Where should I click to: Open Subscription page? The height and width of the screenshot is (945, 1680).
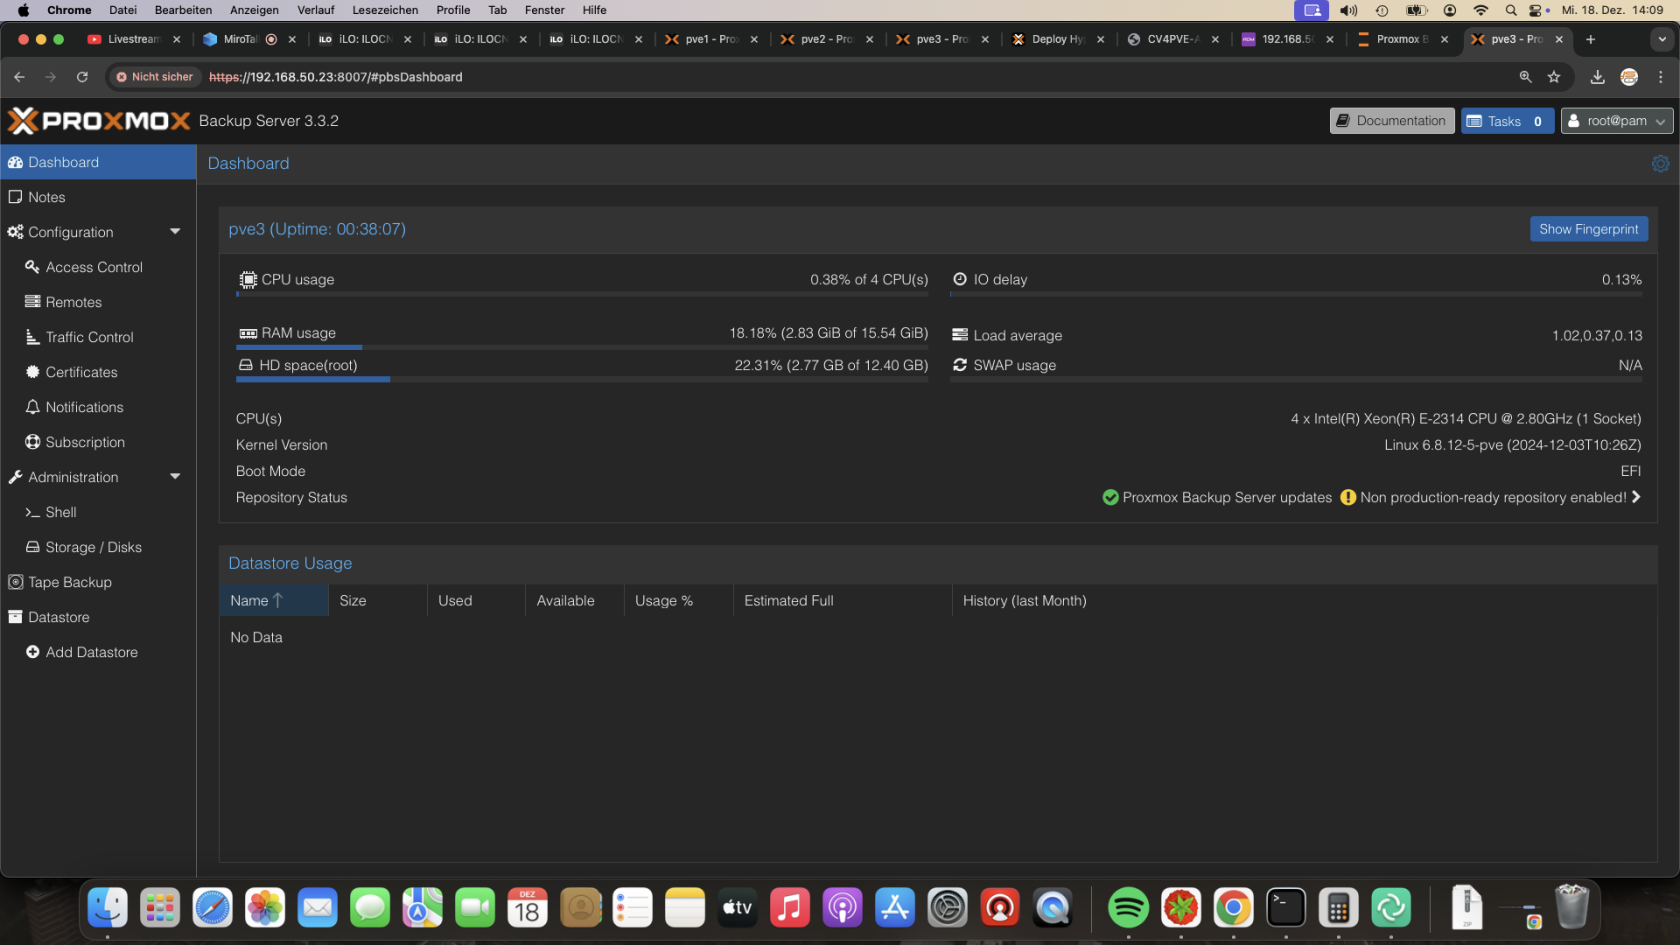pyautogui.click(x=98, y=442)
